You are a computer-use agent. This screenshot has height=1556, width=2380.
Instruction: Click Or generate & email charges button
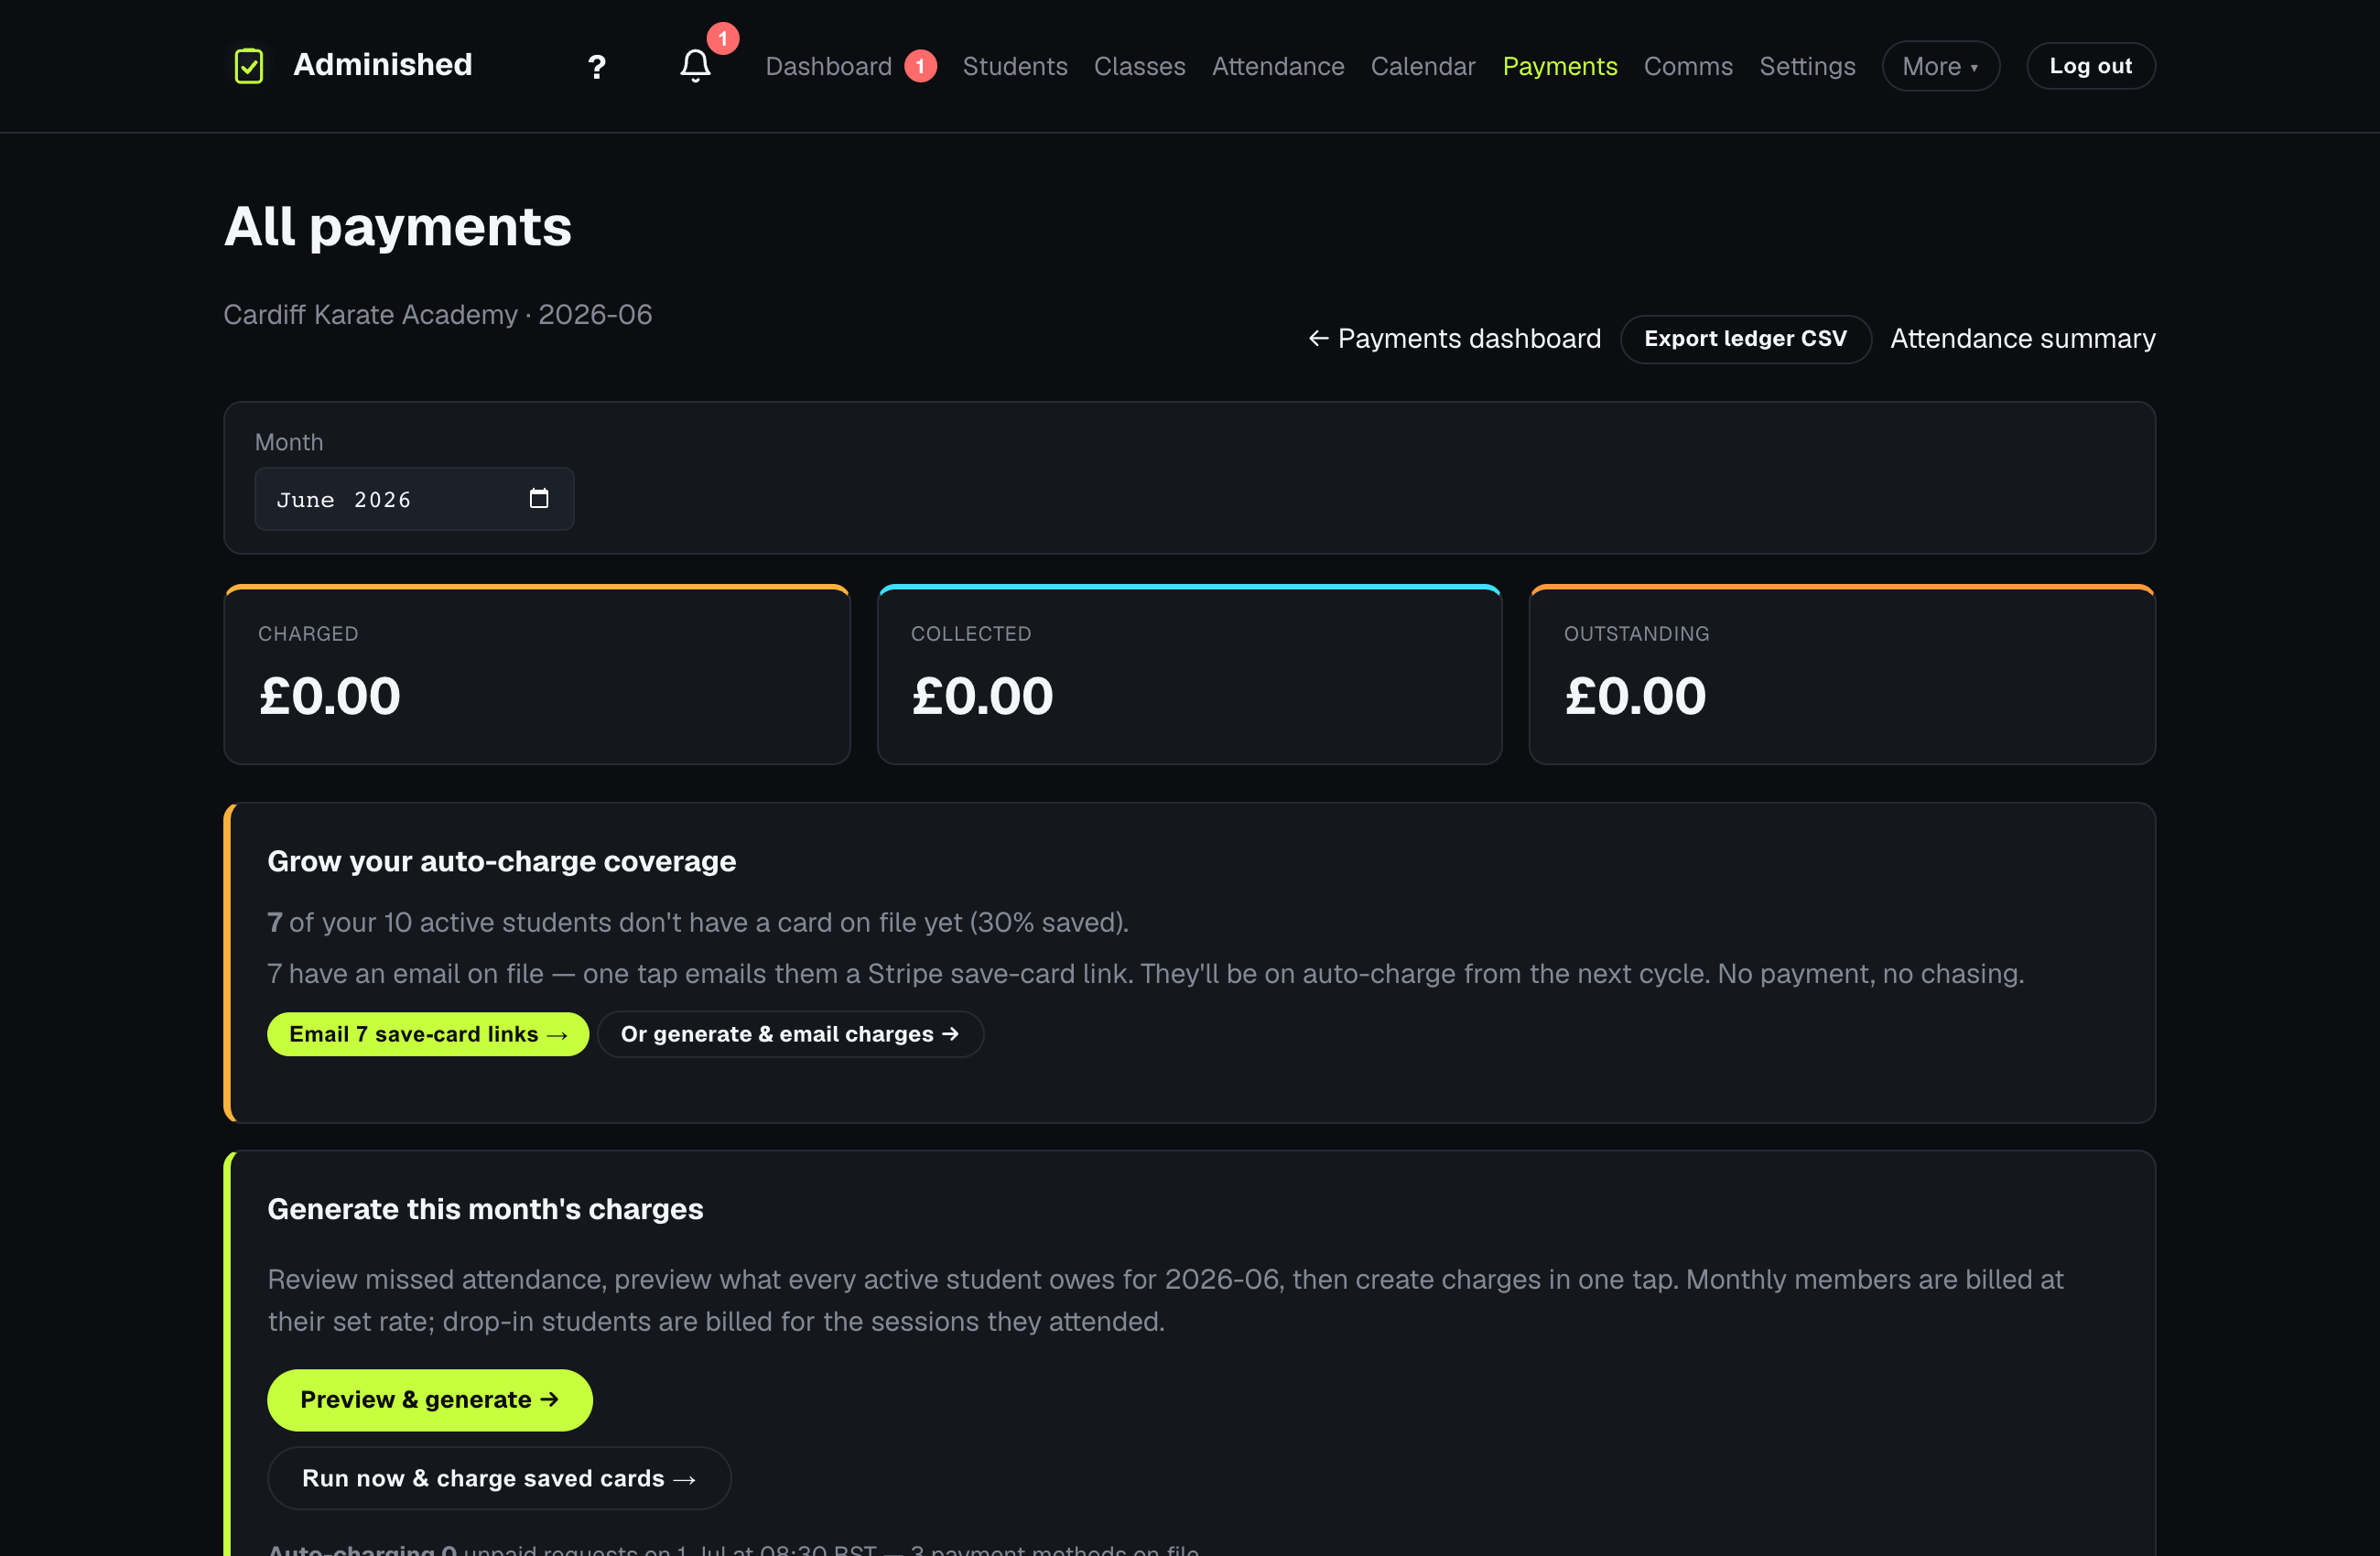point(790,1034)
